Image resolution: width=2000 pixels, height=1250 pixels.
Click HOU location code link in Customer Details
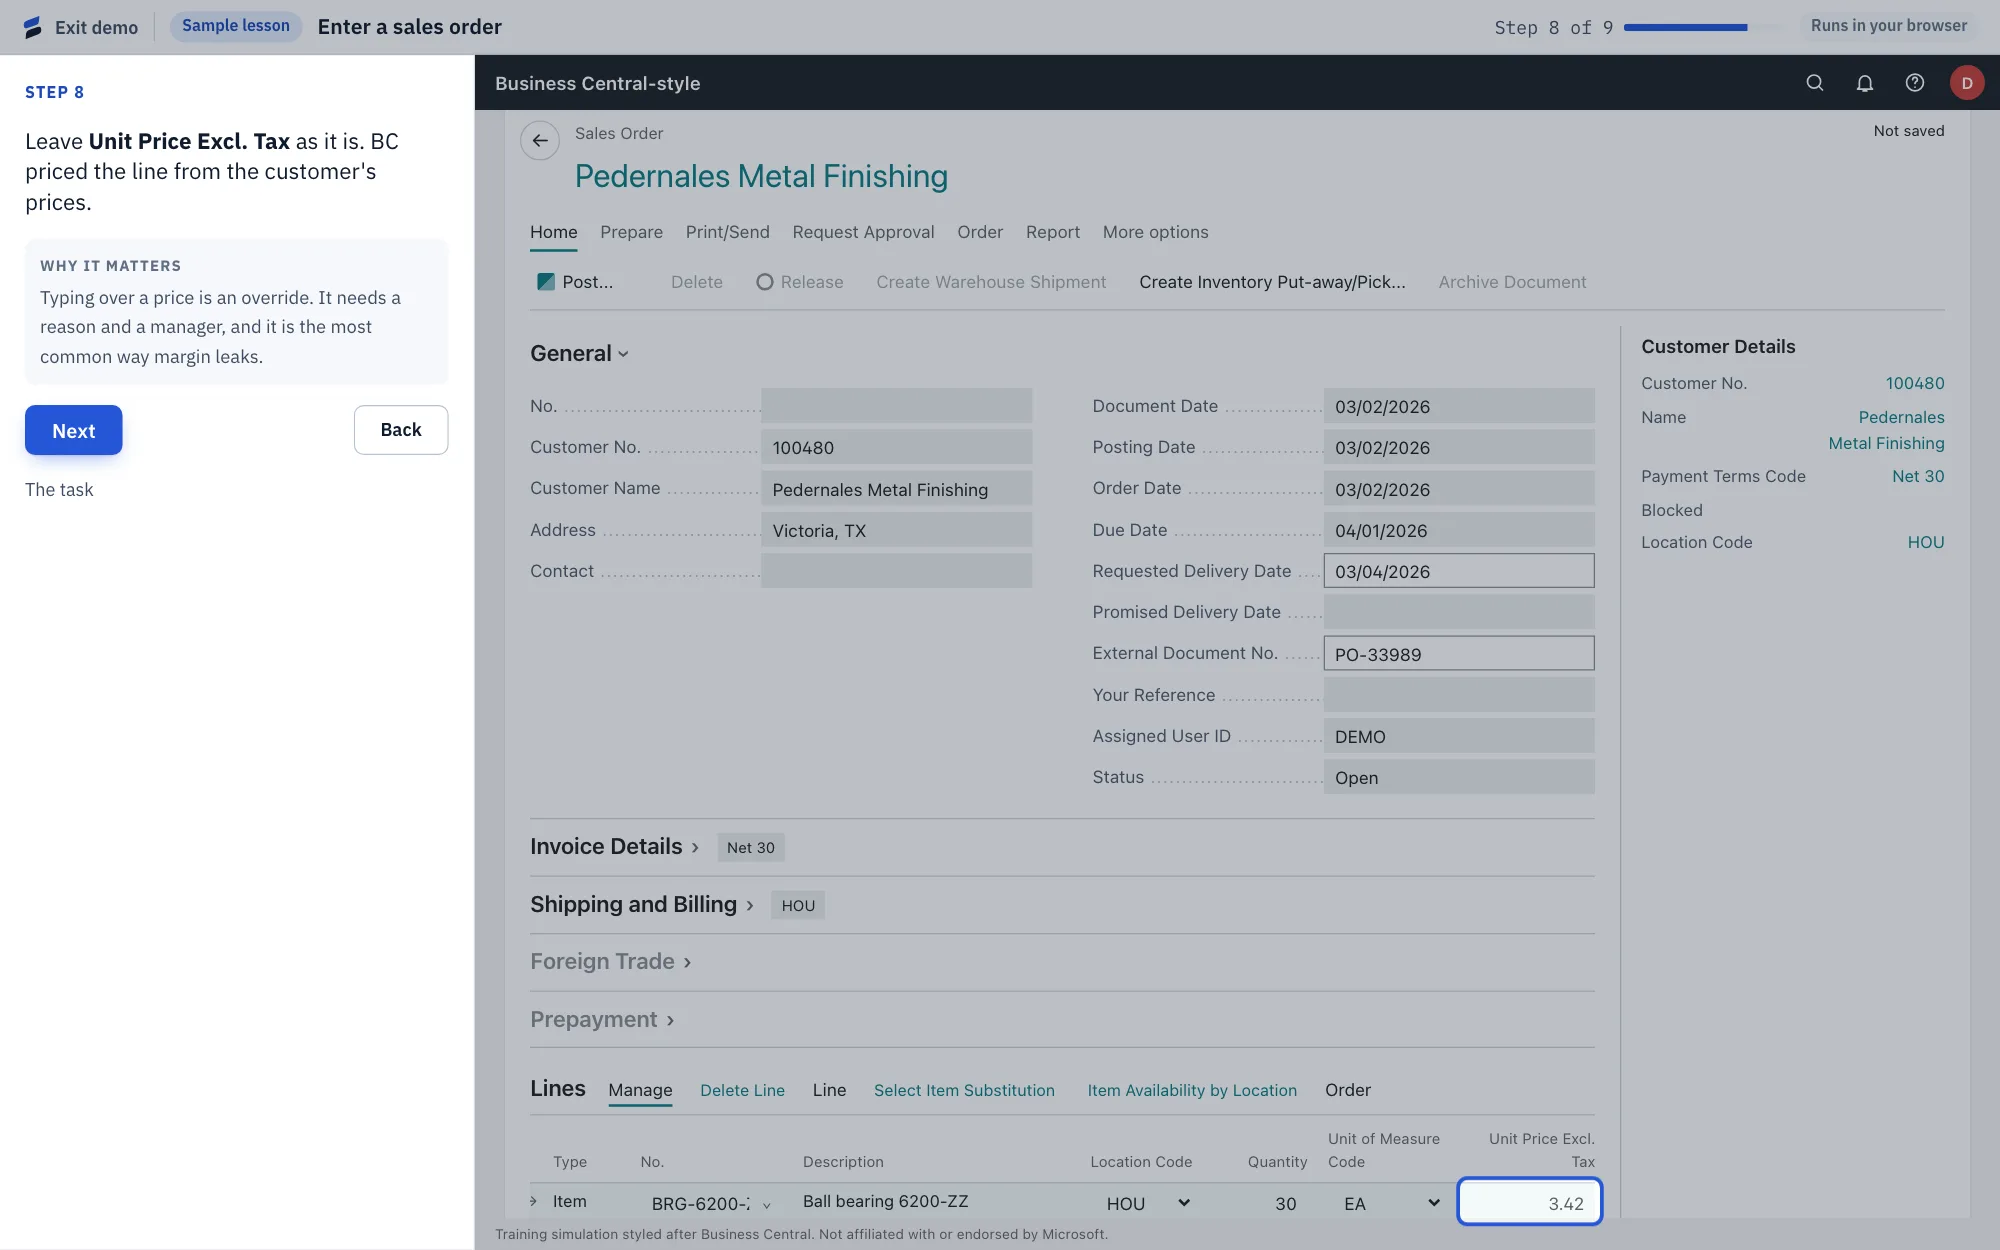pos(1926,542)
